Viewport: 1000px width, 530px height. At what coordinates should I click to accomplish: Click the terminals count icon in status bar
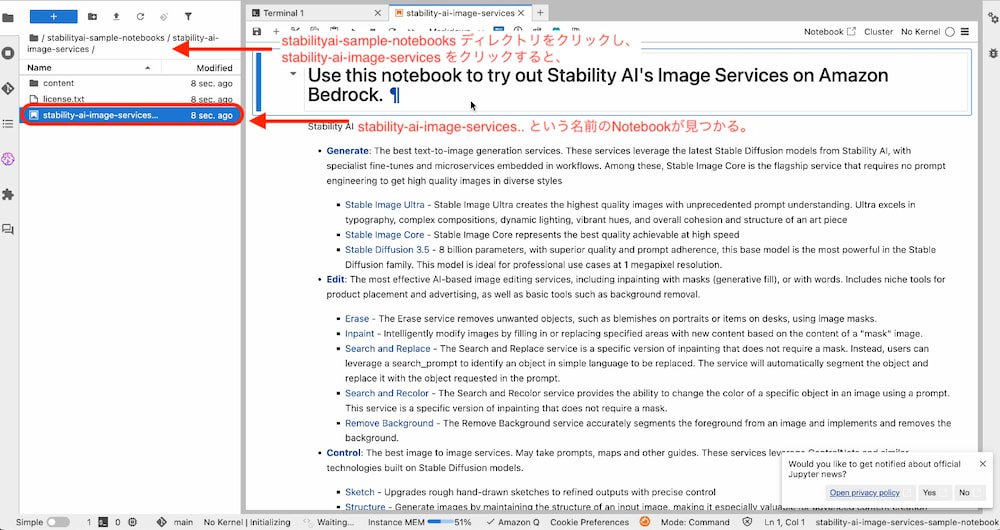(102, 522)
